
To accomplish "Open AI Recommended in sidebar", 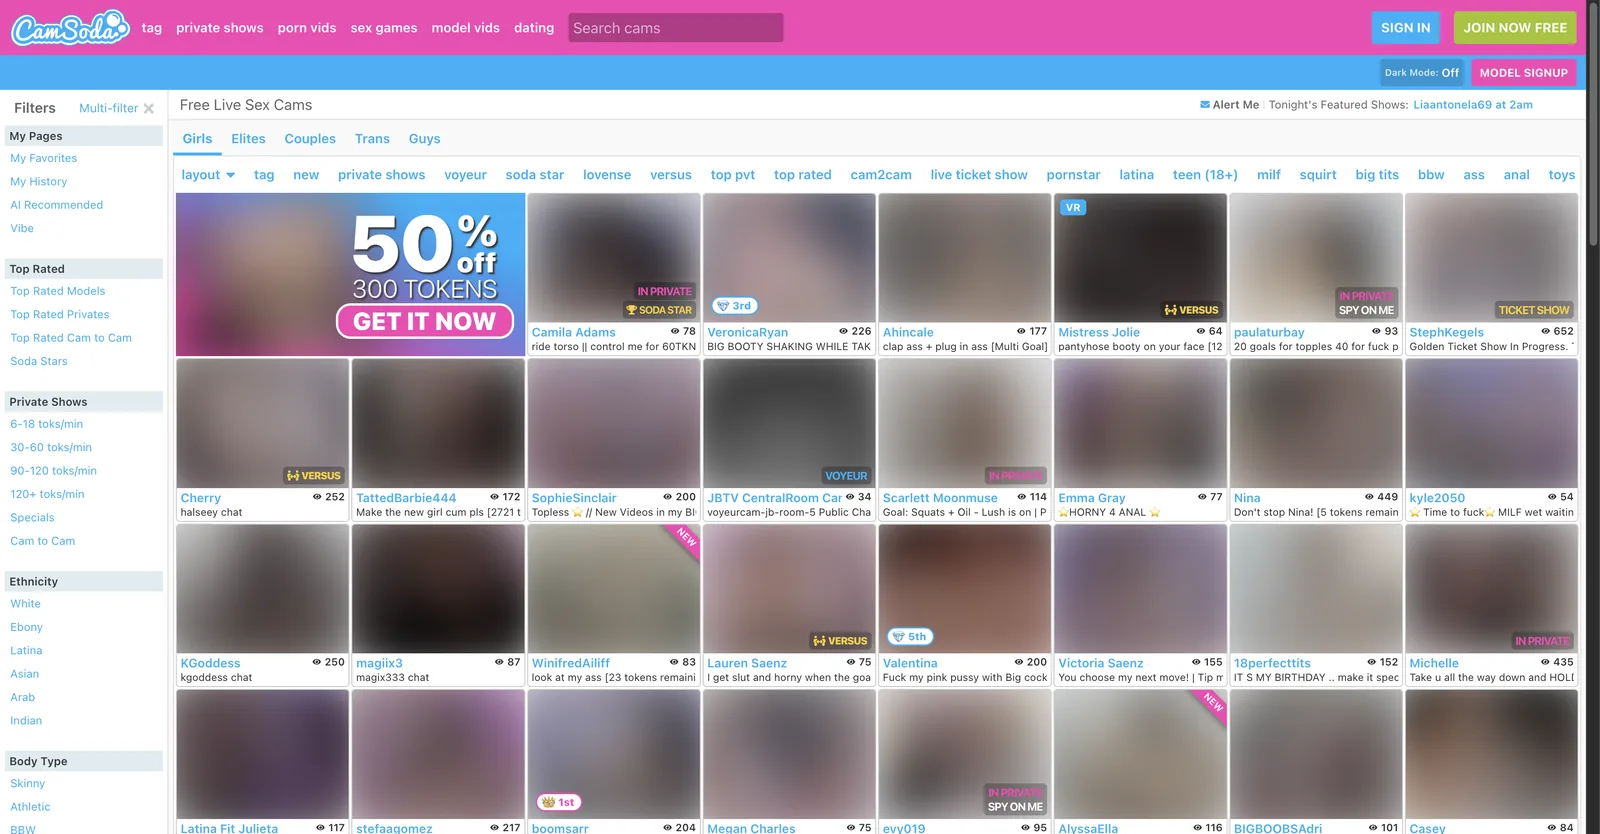I will pos(56,205).
